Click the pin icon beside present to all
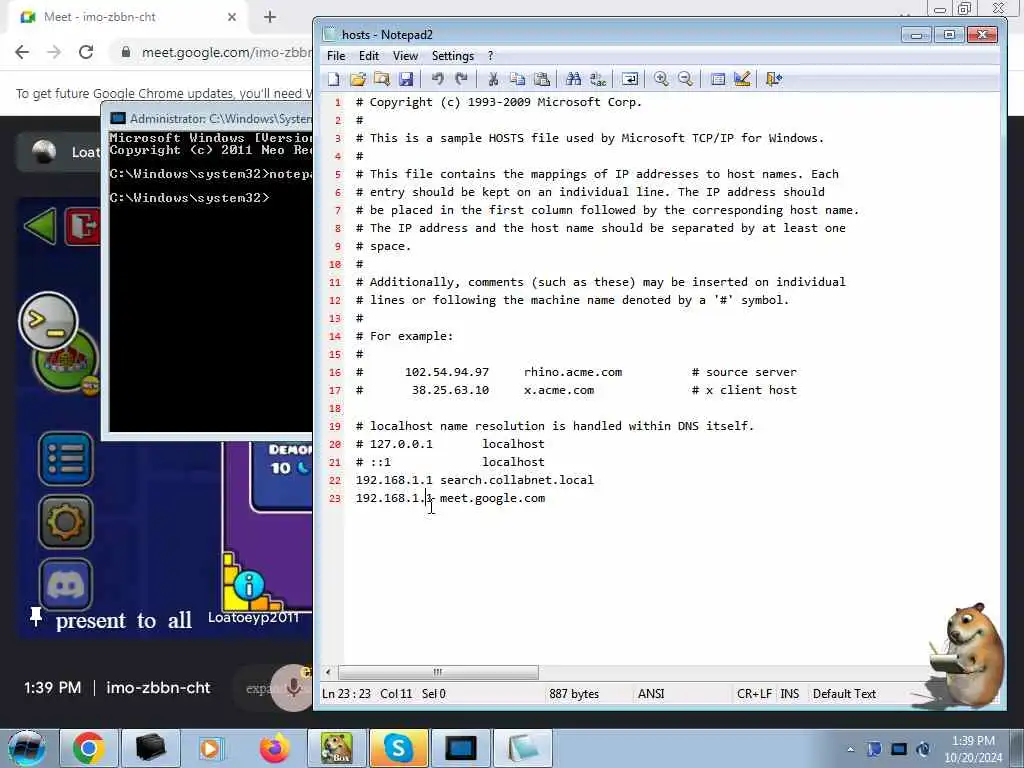Image resolution: width=1024 pixels, height=768 pixels. [x=36, y=616]
